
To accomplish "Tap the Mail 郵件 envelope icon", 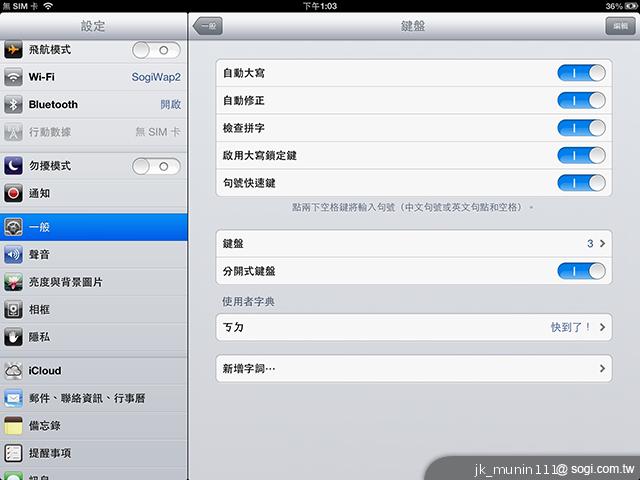I will [x=13, y=398].
